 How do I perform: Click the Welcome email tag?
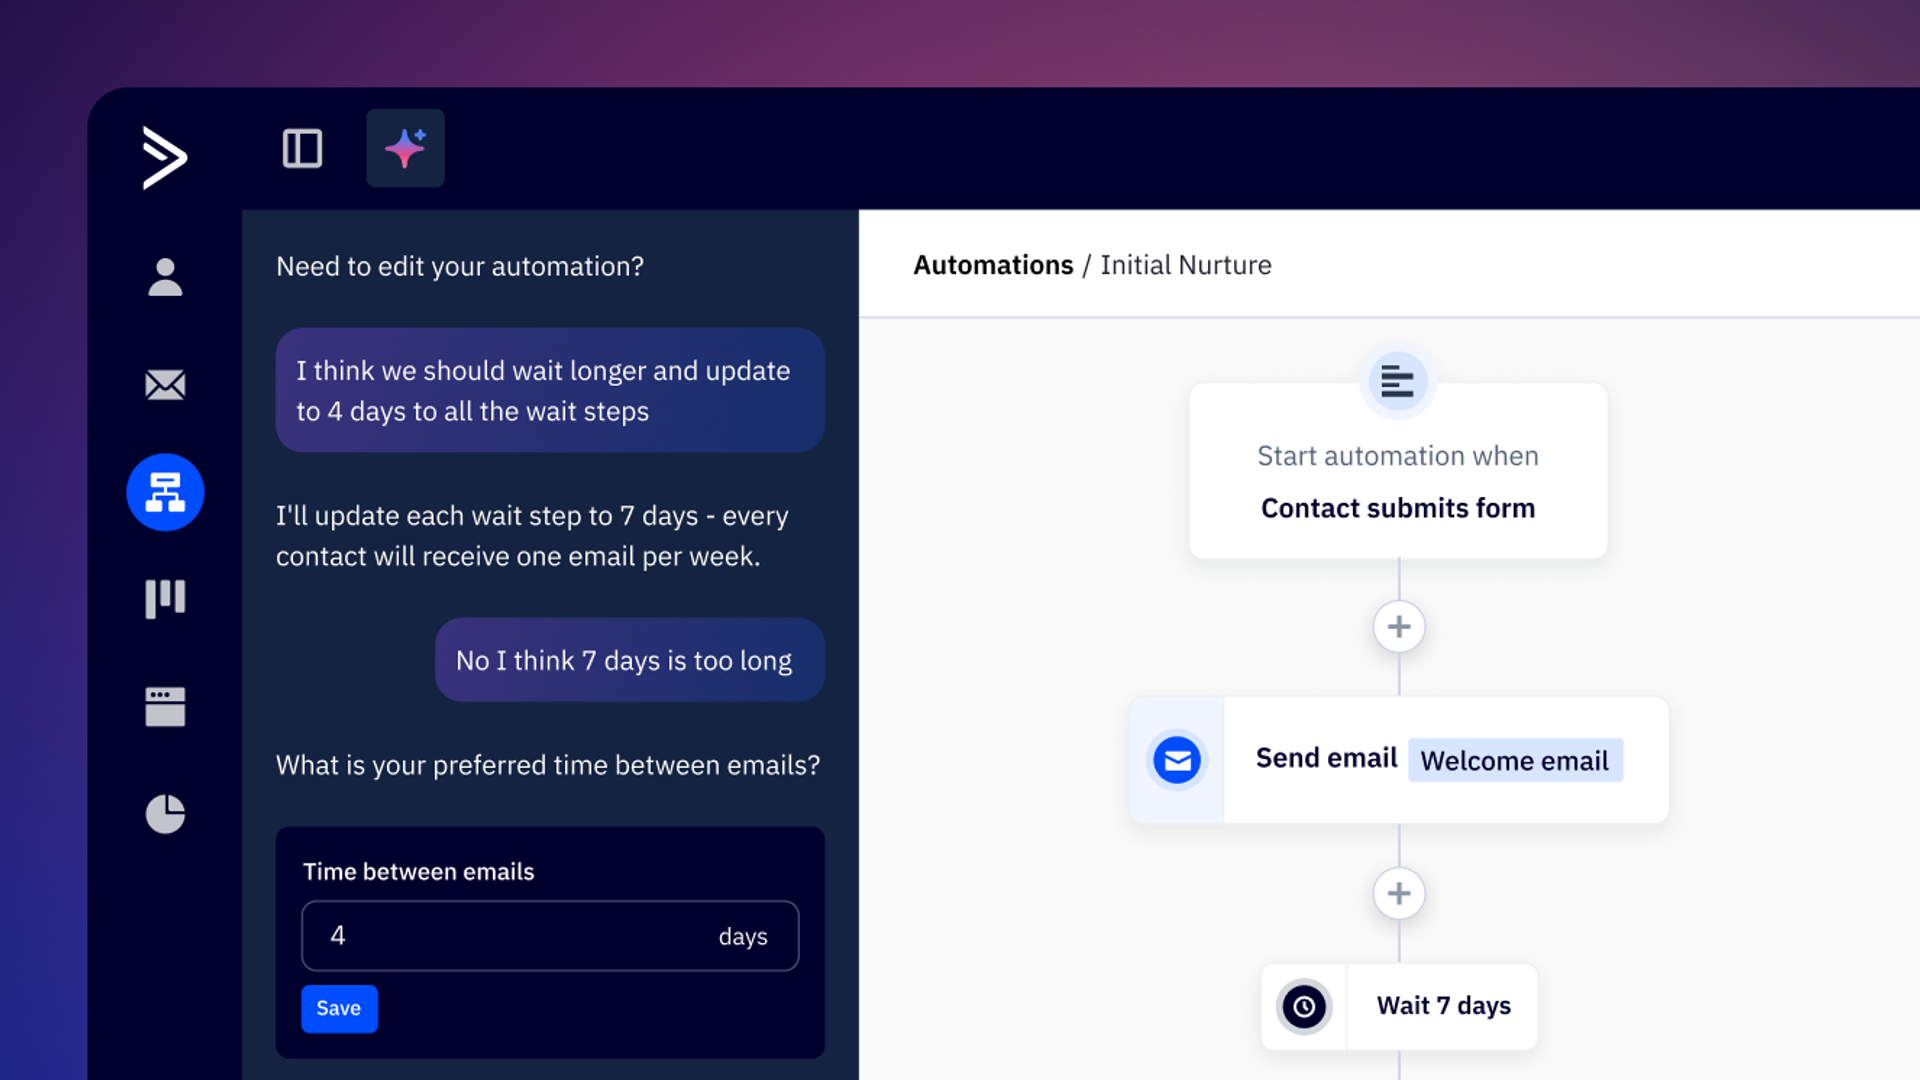click(x=1515, y=761)
